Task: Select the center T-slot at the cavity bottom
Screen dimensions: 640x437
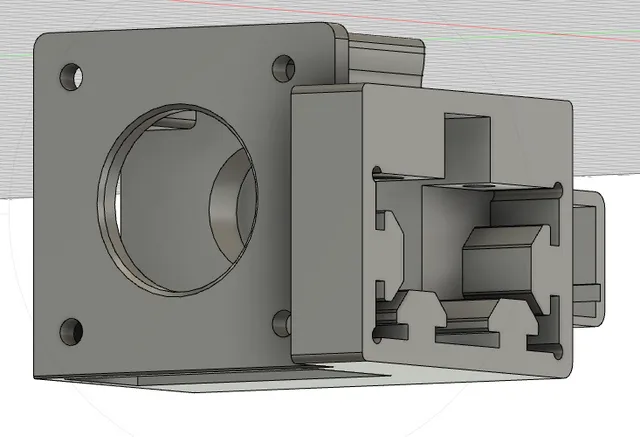Action: pos(468,324)
